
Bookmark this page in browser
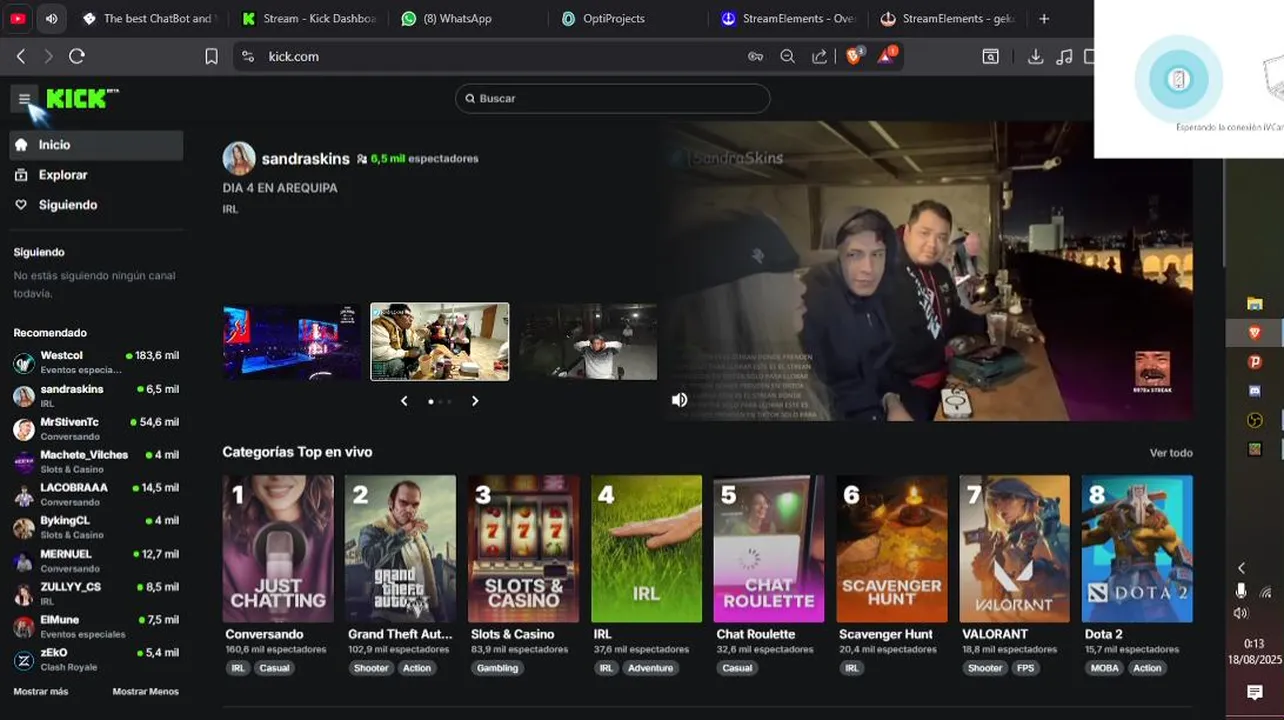tap(211, 57)
